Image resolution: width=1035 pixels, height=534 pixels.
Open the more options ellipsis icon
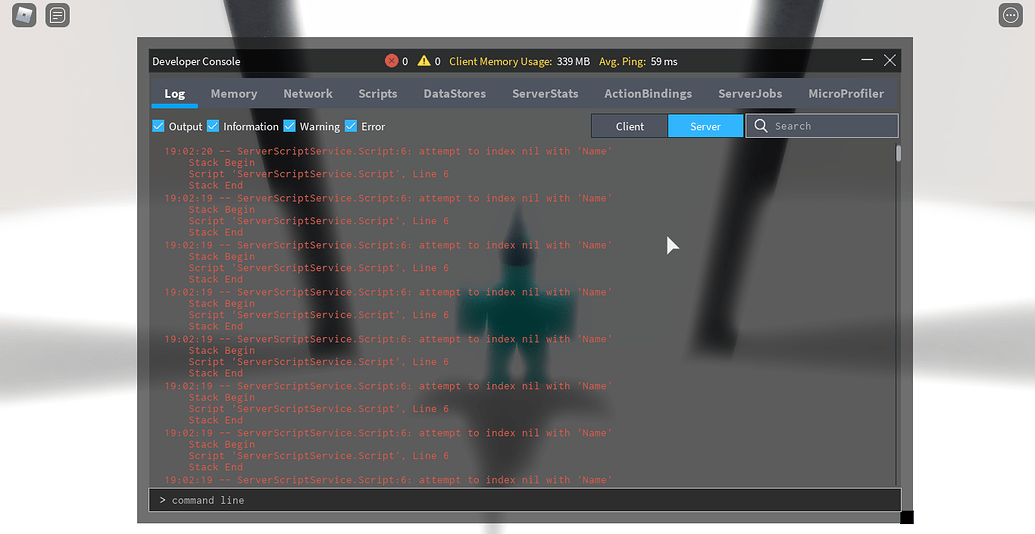[x=1011, y=15]
